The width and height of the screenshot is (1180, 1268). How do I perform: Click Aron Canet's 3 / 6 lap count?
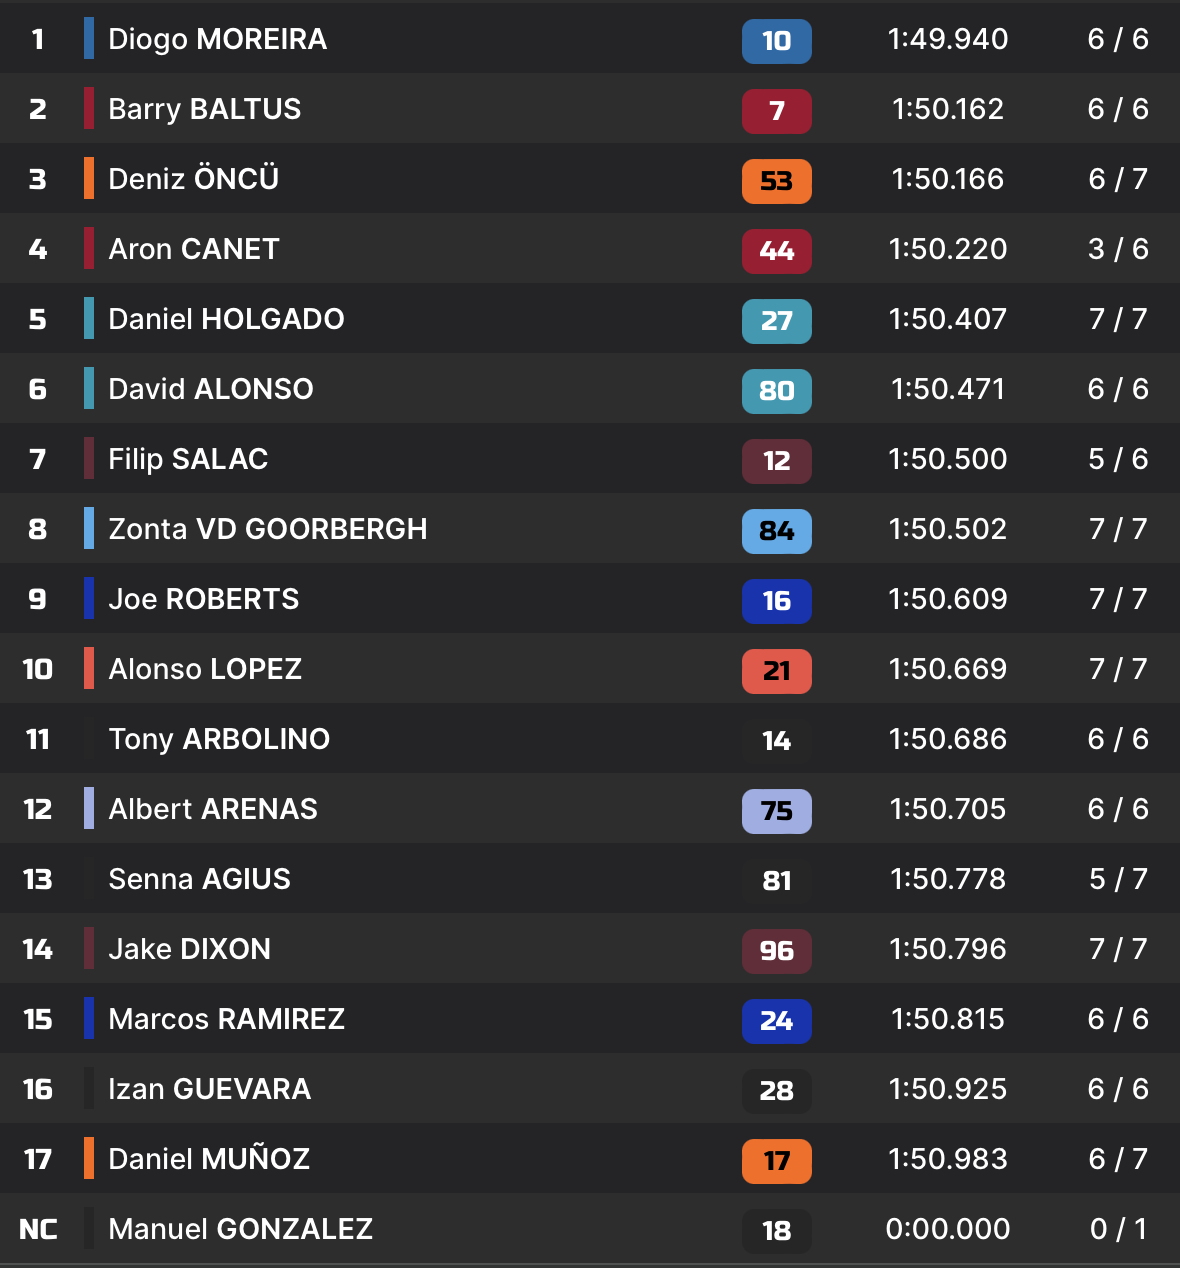click(x=1117, y=249)
